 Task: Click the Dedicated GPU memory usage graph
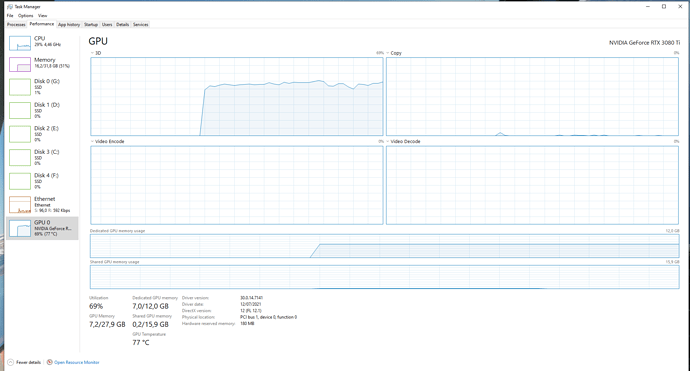(385, 246)
